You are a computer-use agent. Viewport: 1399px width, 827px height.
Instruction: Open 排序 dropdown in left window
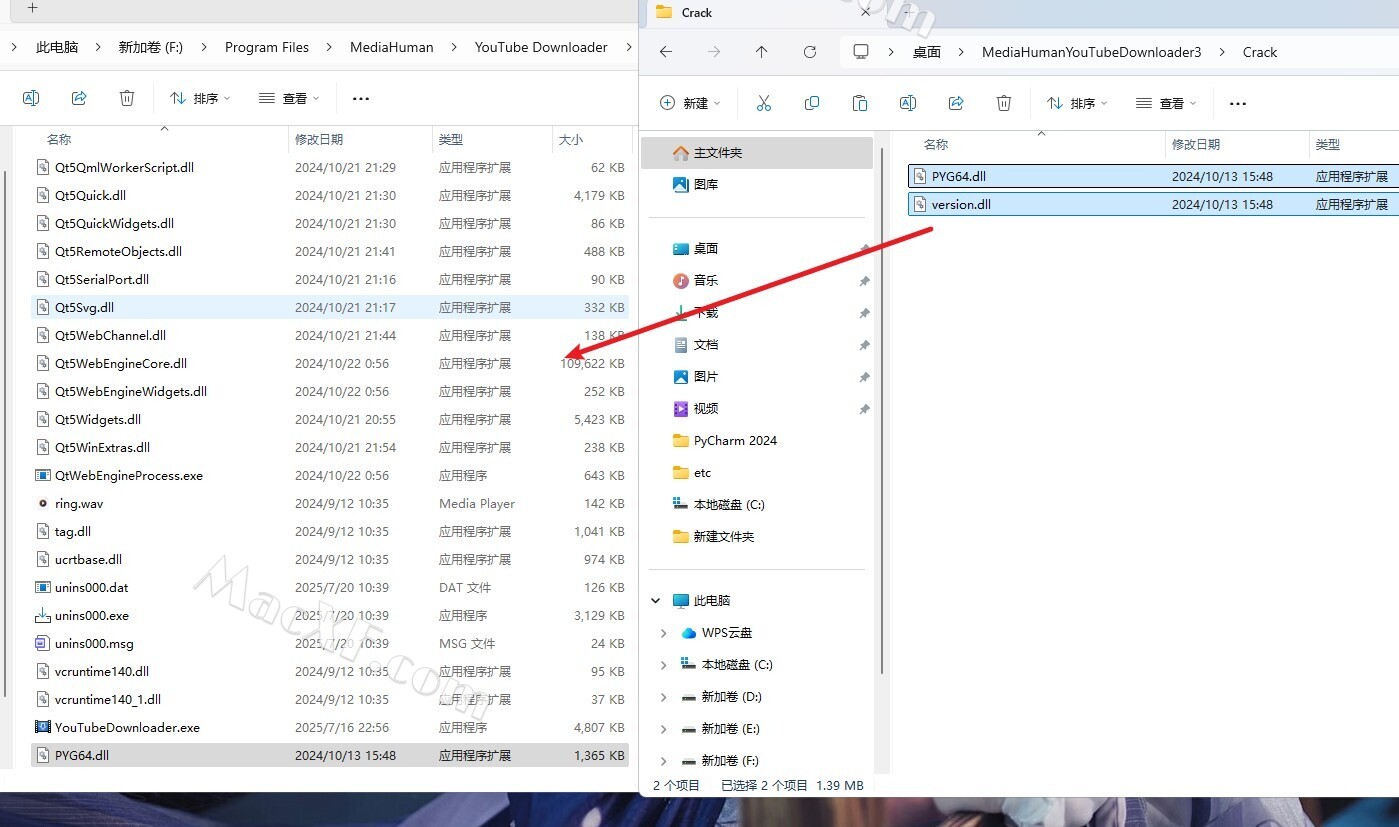pos(200,98)
